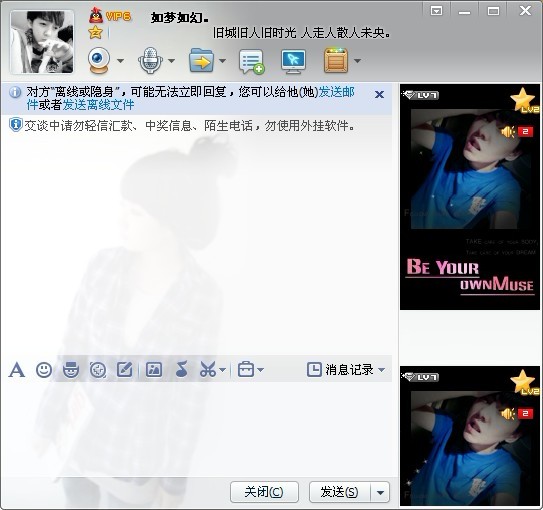Open the emoji smiley picker
Image resolution: width=543 pixels, height=510 pixels.
point(44,370)
